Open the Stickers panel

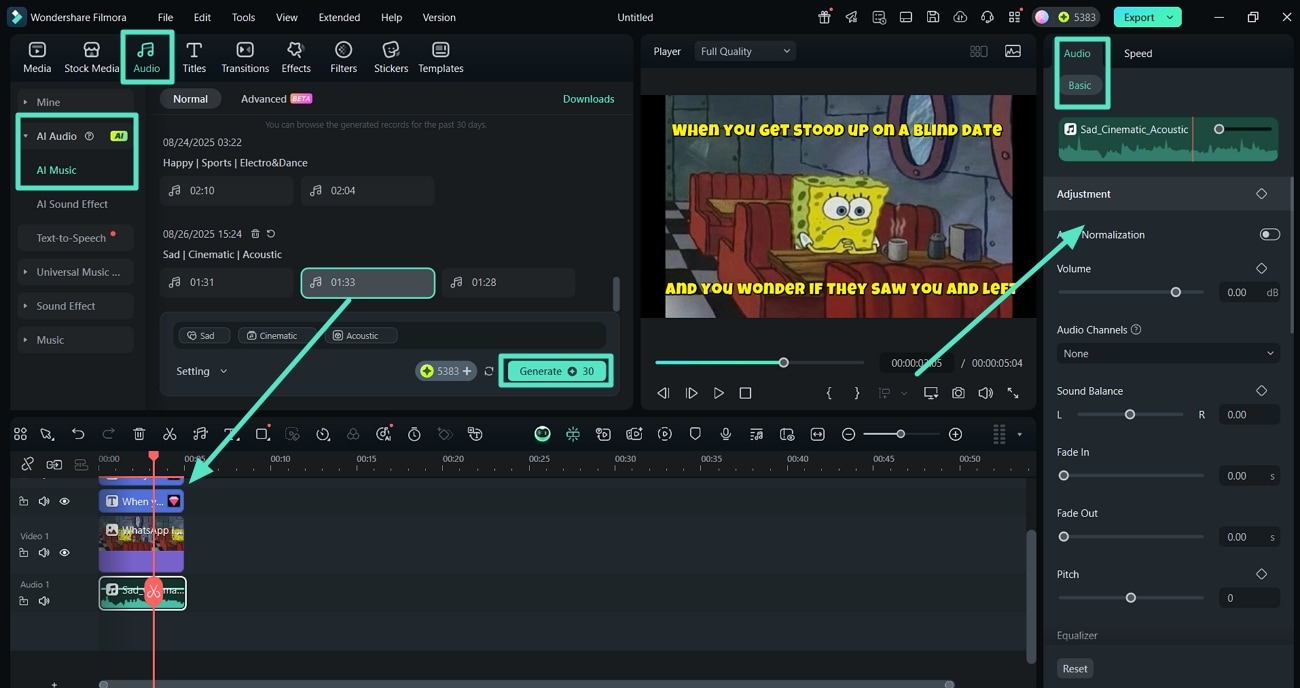tap(391, 57)
